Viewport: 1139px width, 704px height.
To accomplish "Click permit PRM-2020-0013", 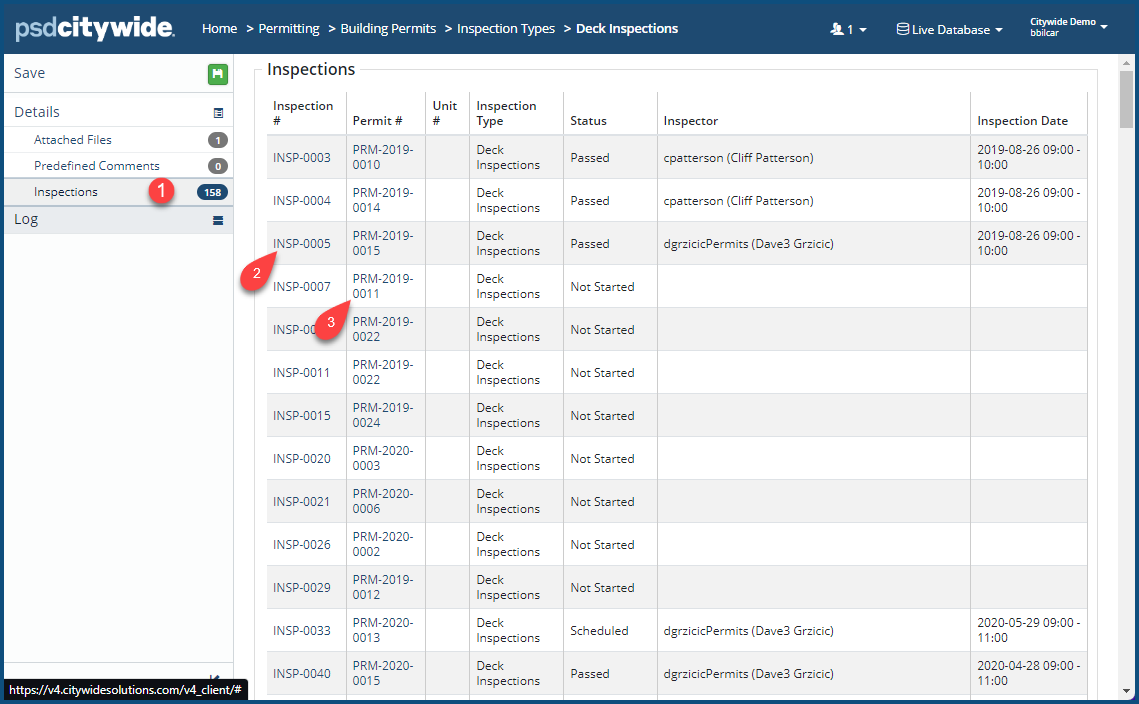I will 383,630.
